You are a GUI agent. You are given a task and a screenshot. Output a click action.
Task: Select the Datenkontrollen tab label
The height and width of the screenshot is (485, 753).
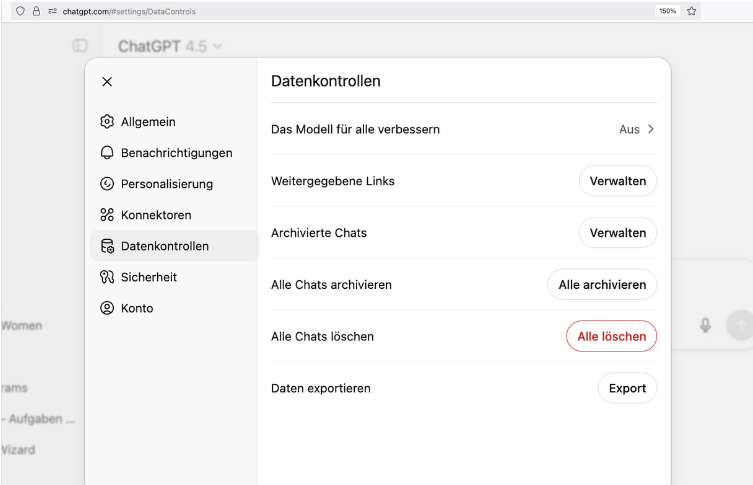pos(165,246)
